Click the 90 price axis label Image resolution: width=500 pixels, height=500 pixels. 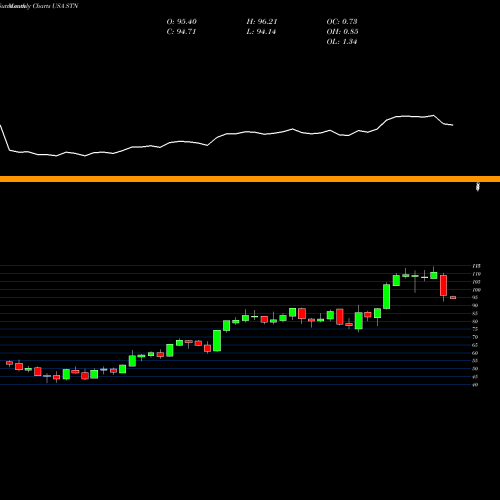pos(475,306)
